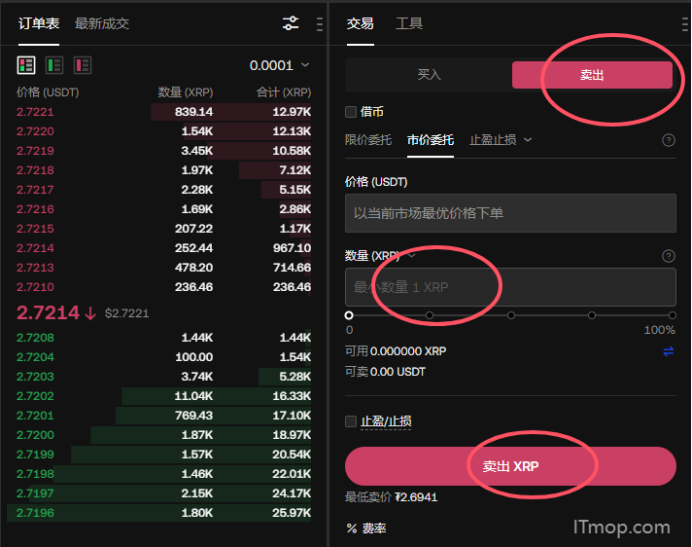Click 可用 0.000000 XRP balance text
Screen dimensions: 692x547
[395, 351]
